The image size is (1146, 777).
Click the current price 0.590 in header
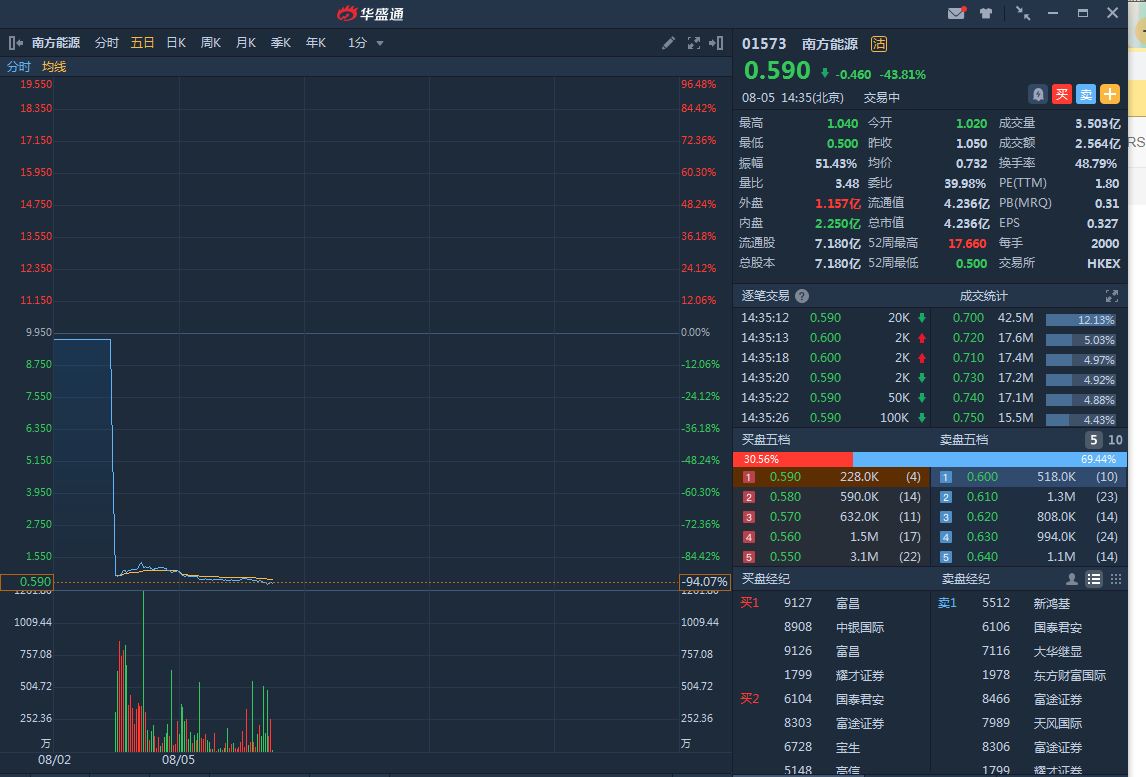[x=777, y=71]
